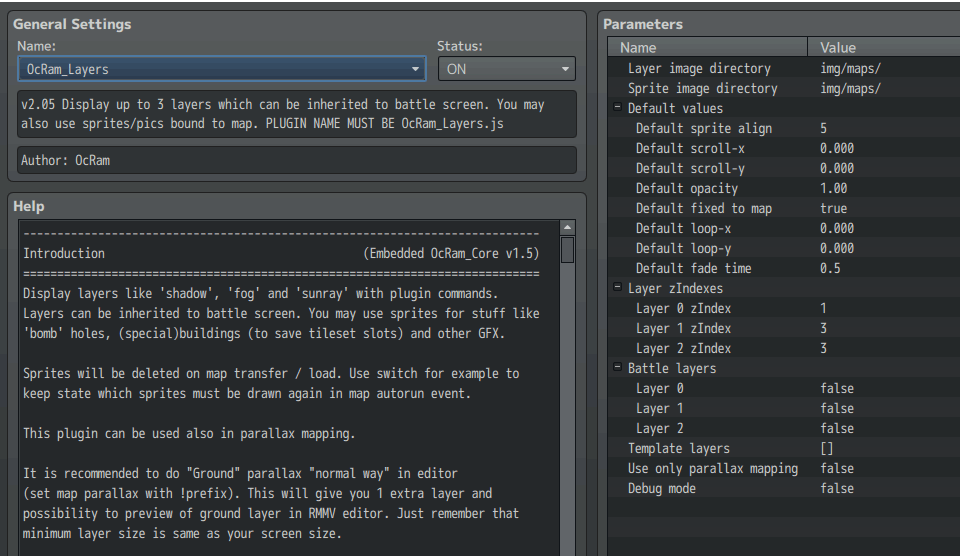The image size is (960, 556).
Task: Select the Debug mode parameter
Action: click(x=784, y=489)
